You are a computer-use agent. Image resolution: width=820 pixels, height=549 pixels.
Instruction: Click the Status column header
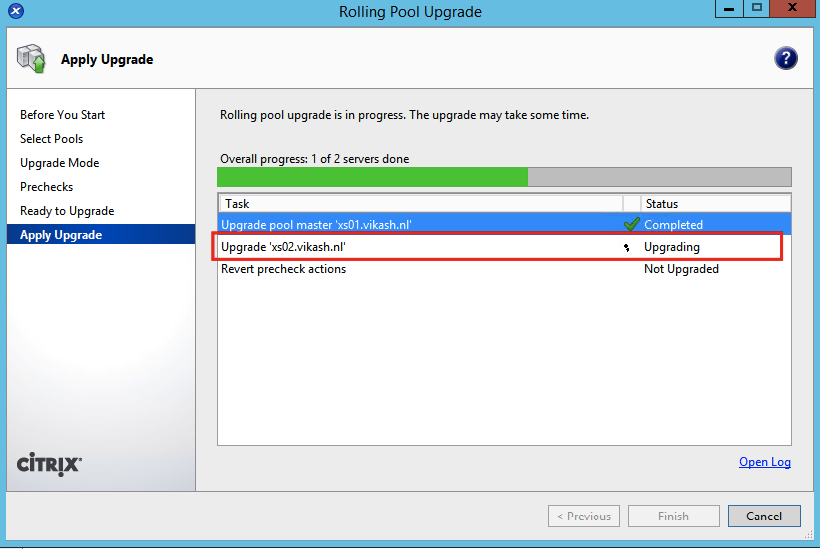click(x=715, y=203)
